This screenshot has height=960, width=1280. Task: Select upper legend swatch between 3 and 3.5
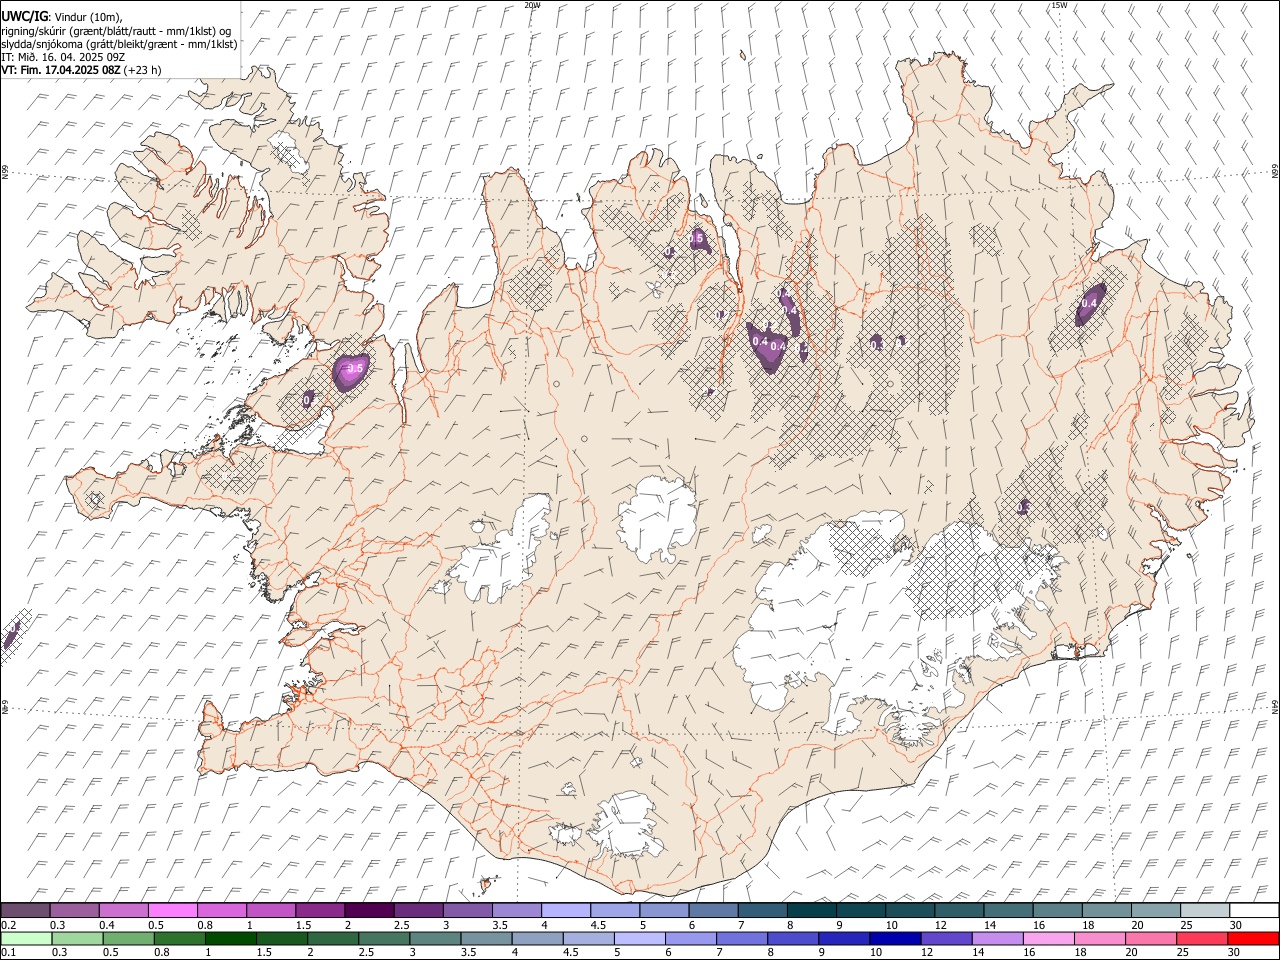click(468, 911)
